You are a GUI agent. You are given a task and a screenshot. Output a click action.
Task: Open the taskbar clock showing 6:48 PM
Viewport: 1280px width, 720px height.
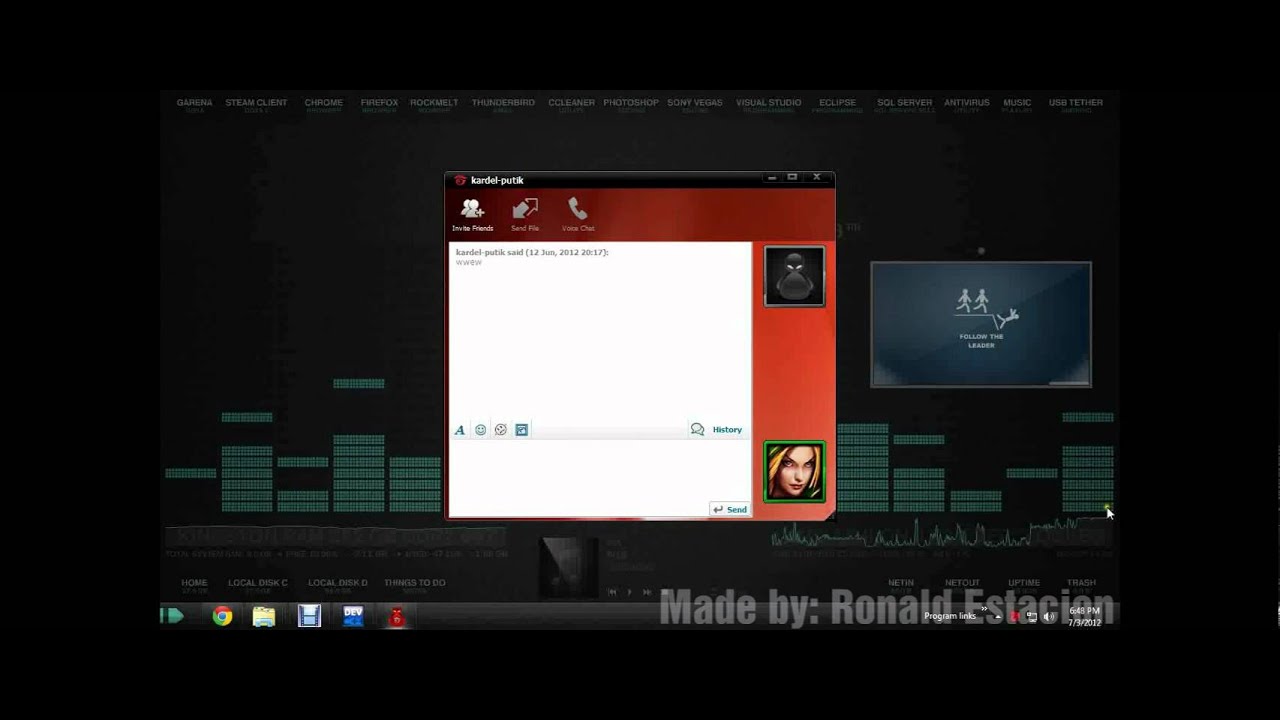point(1084,616)
